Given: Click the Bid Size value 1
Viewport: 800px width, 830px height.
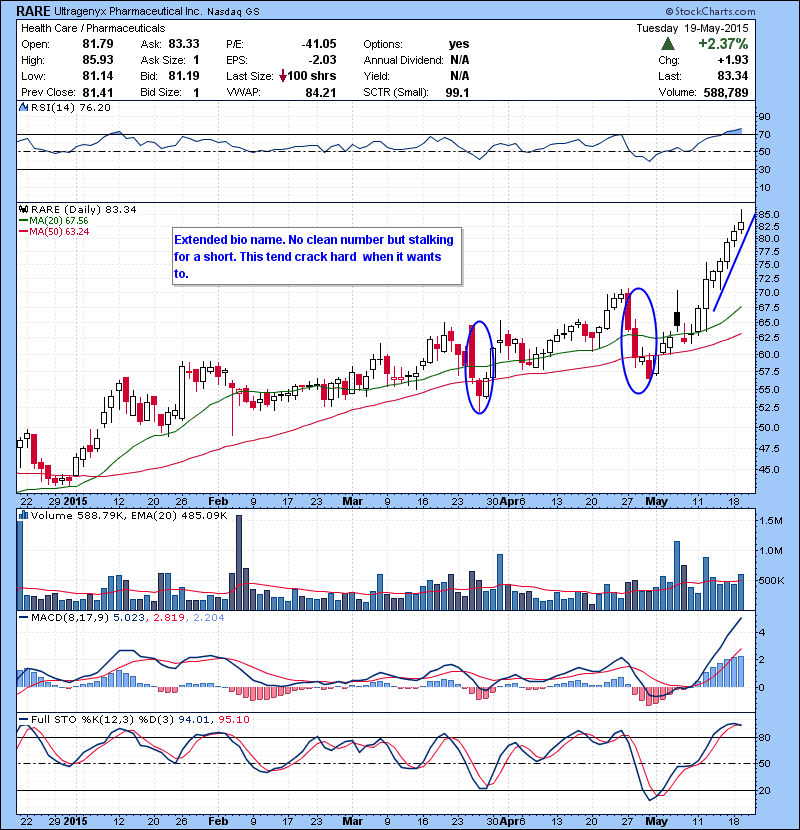Looking at the screenshot, I should click(x=196, y=93).
